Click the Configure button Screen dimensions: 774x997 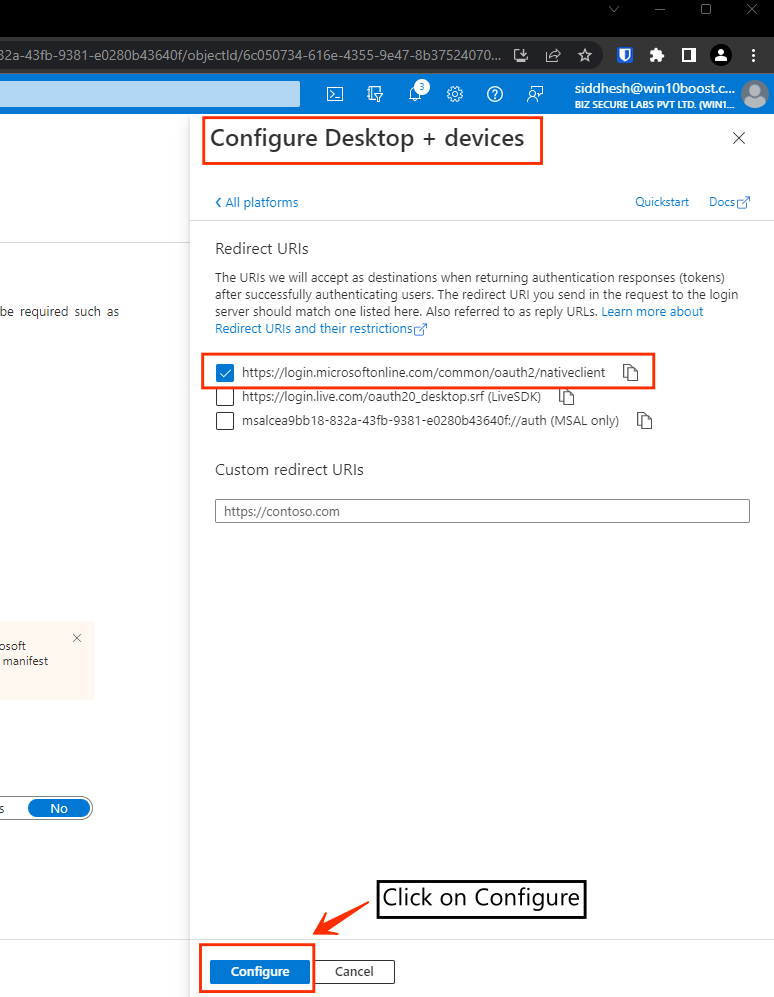coord(260,971)
